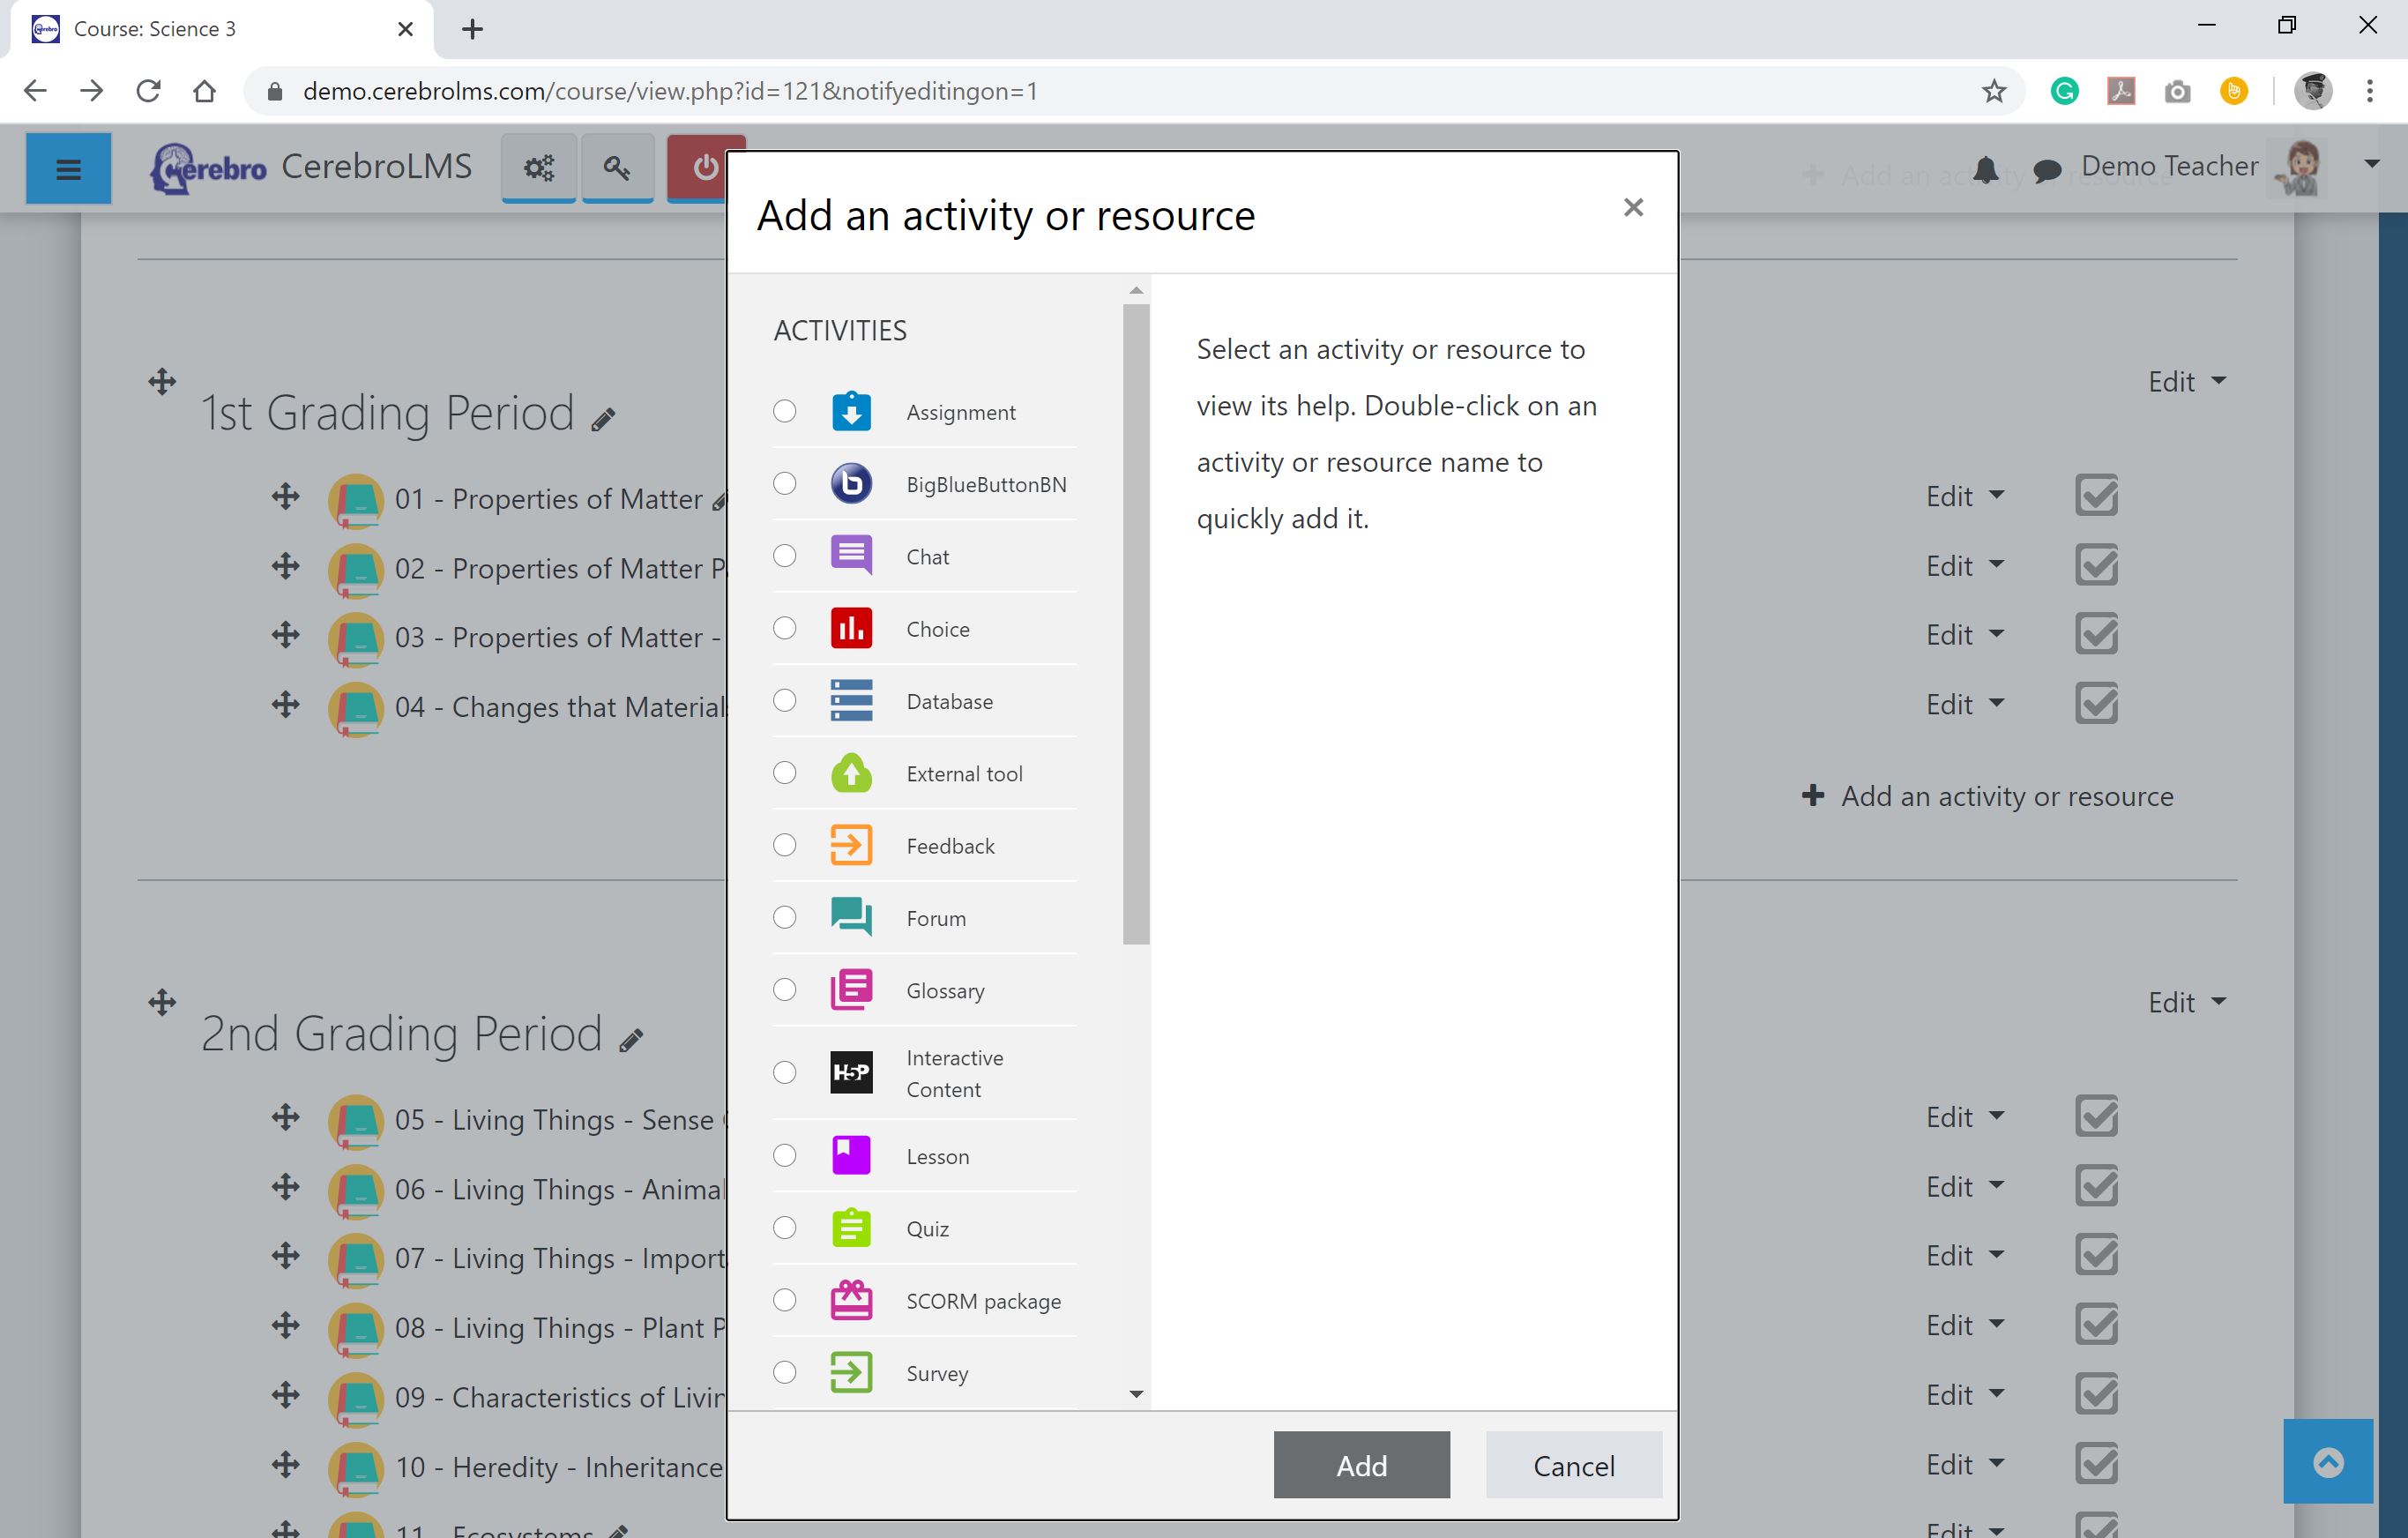Click the blue hamburger menu button
This screenshot has height=1538, width=2408.
point(68,169)
